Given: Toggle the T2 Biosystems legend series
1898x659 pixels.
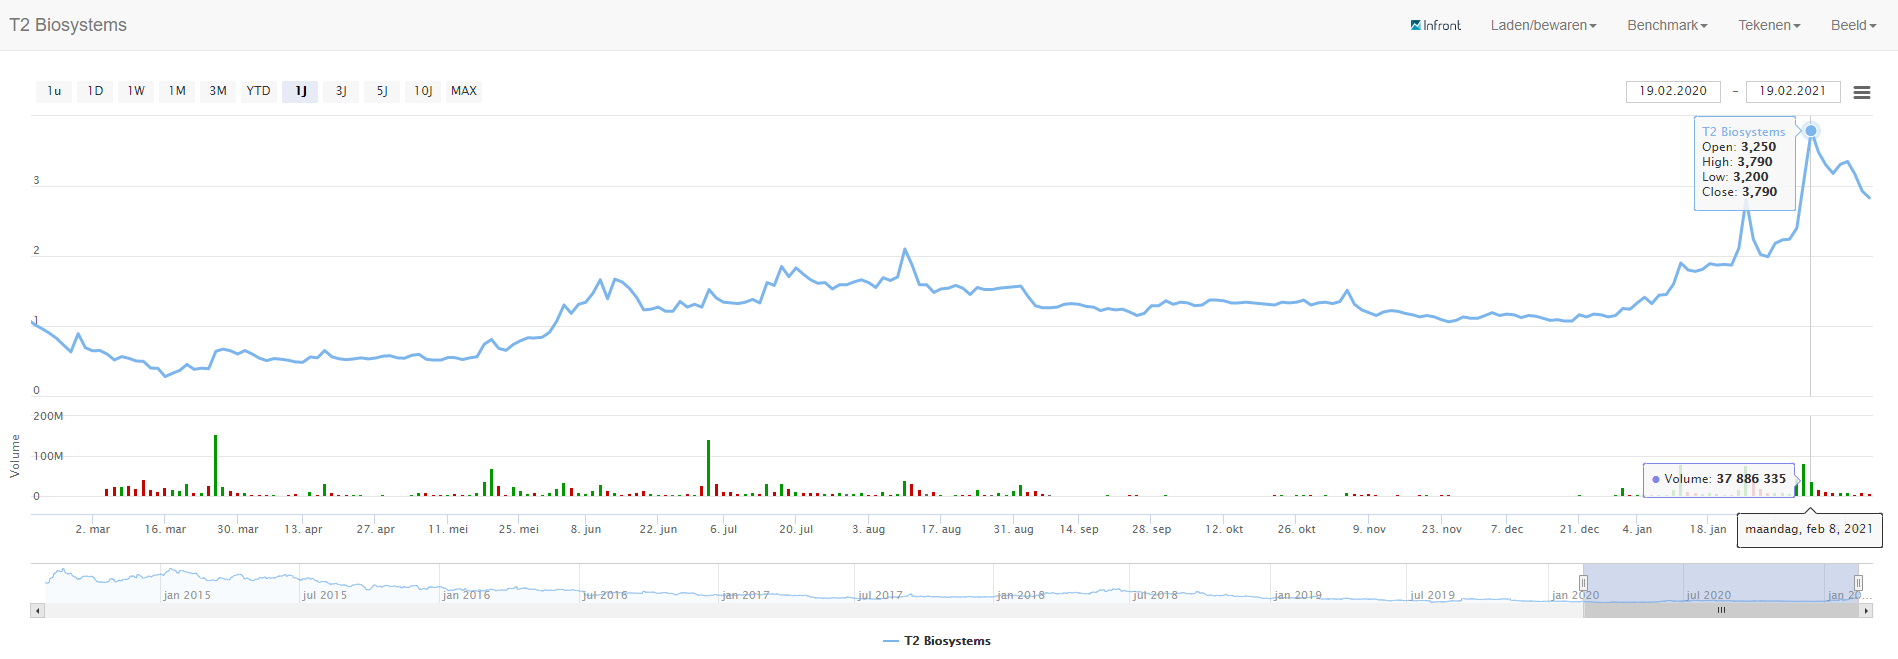Looking at the screenshot, I should tap(937, 641).
